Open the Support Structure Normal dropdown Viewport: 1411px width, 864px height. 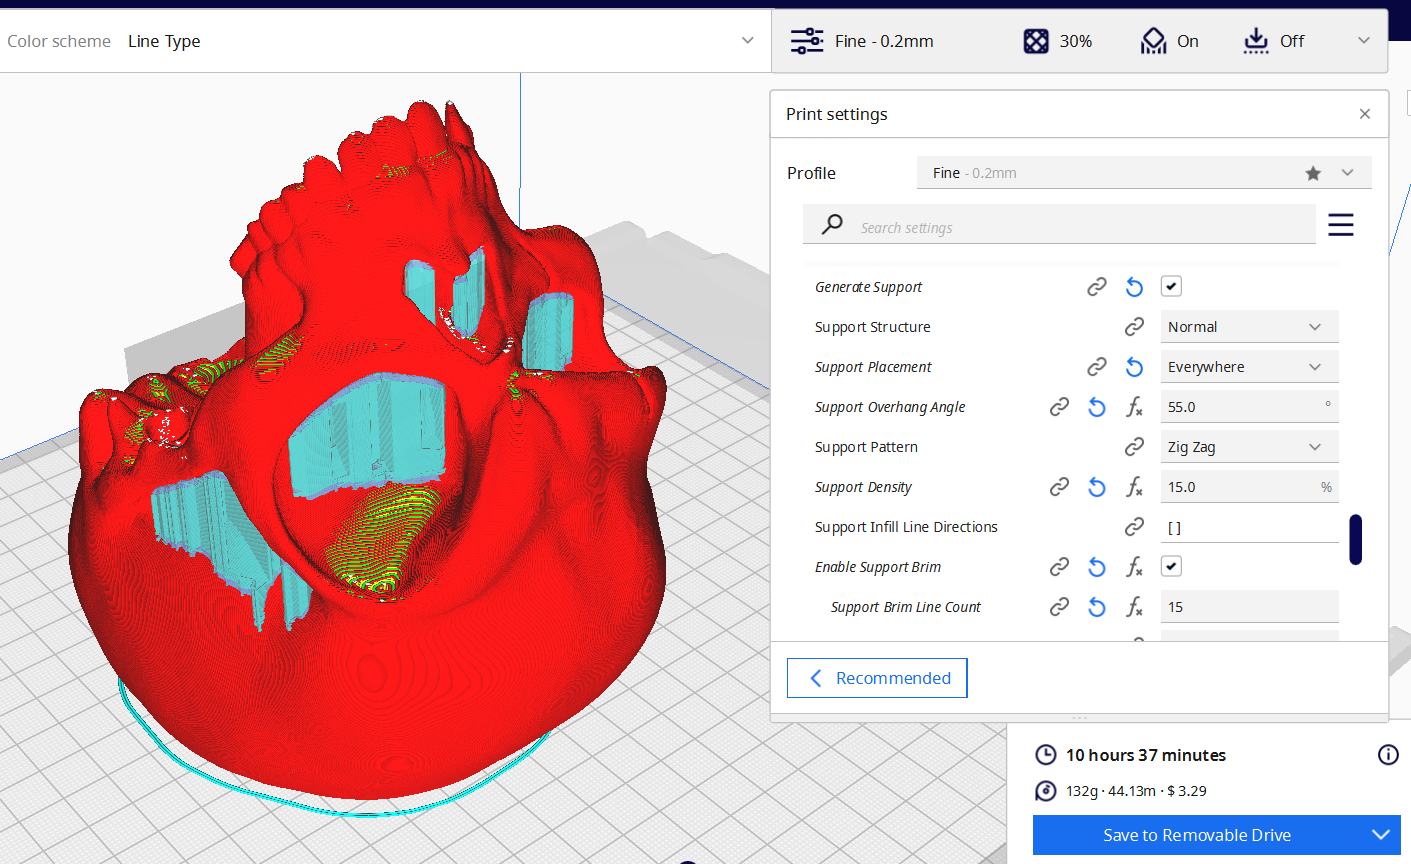click(1249, 327)
